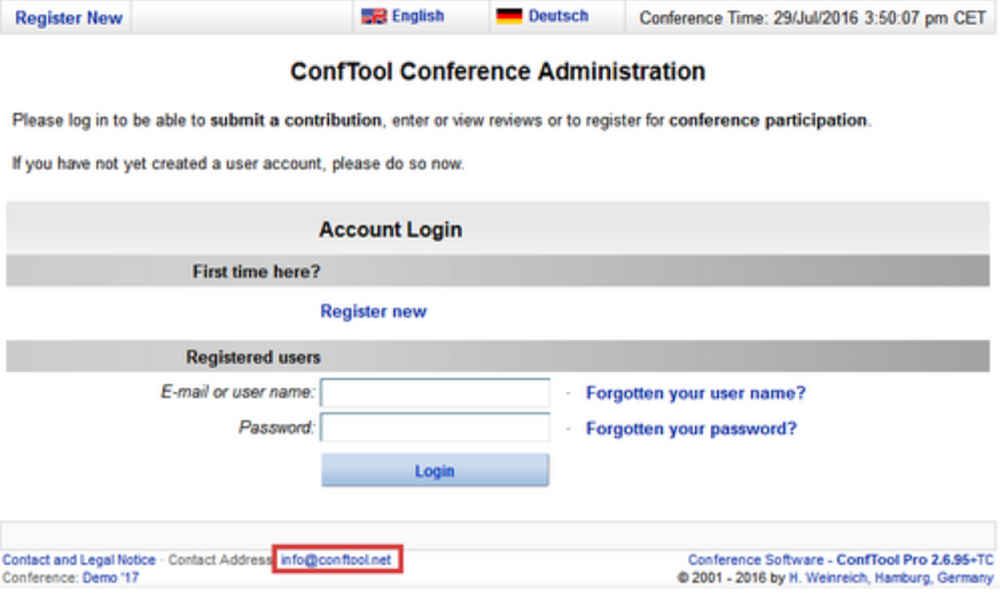Select the German flag language icon
Viewport: 1000px width, 606px height.
(x=511, y=15)
